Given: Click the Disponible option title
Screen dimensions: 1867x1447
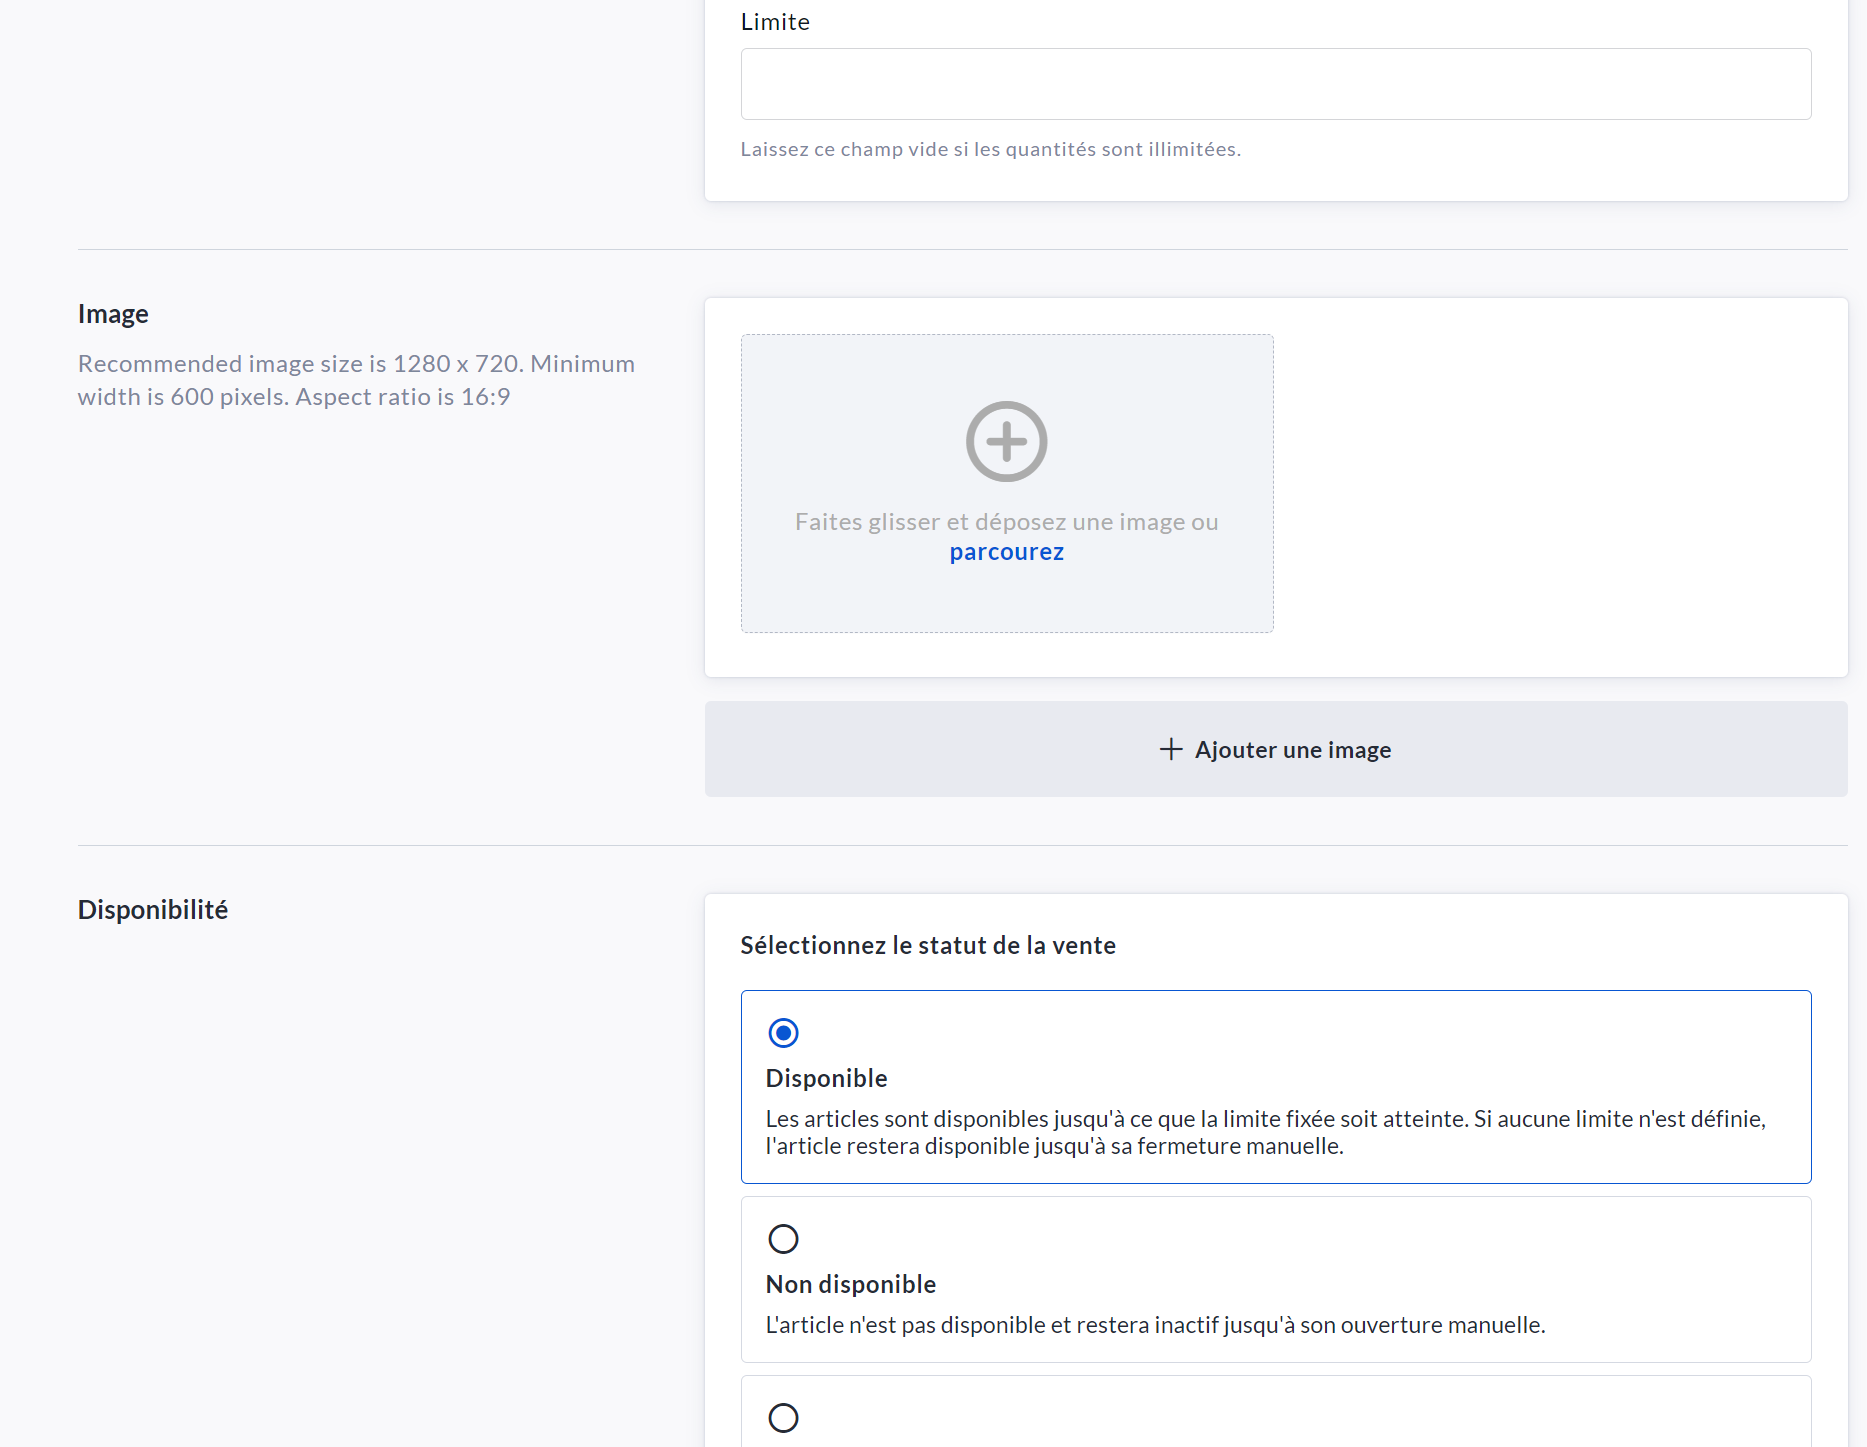Looking at the screenshot, I should point(826,1078).
